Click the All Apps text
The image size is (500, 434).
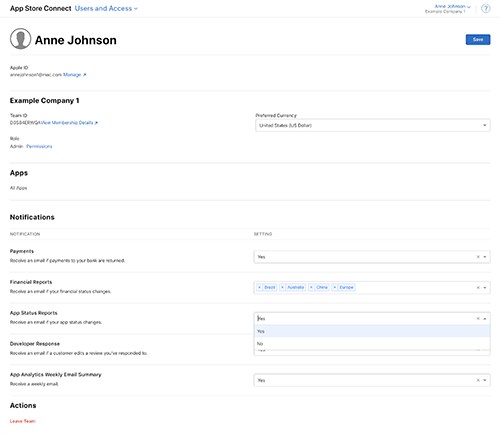18,188
